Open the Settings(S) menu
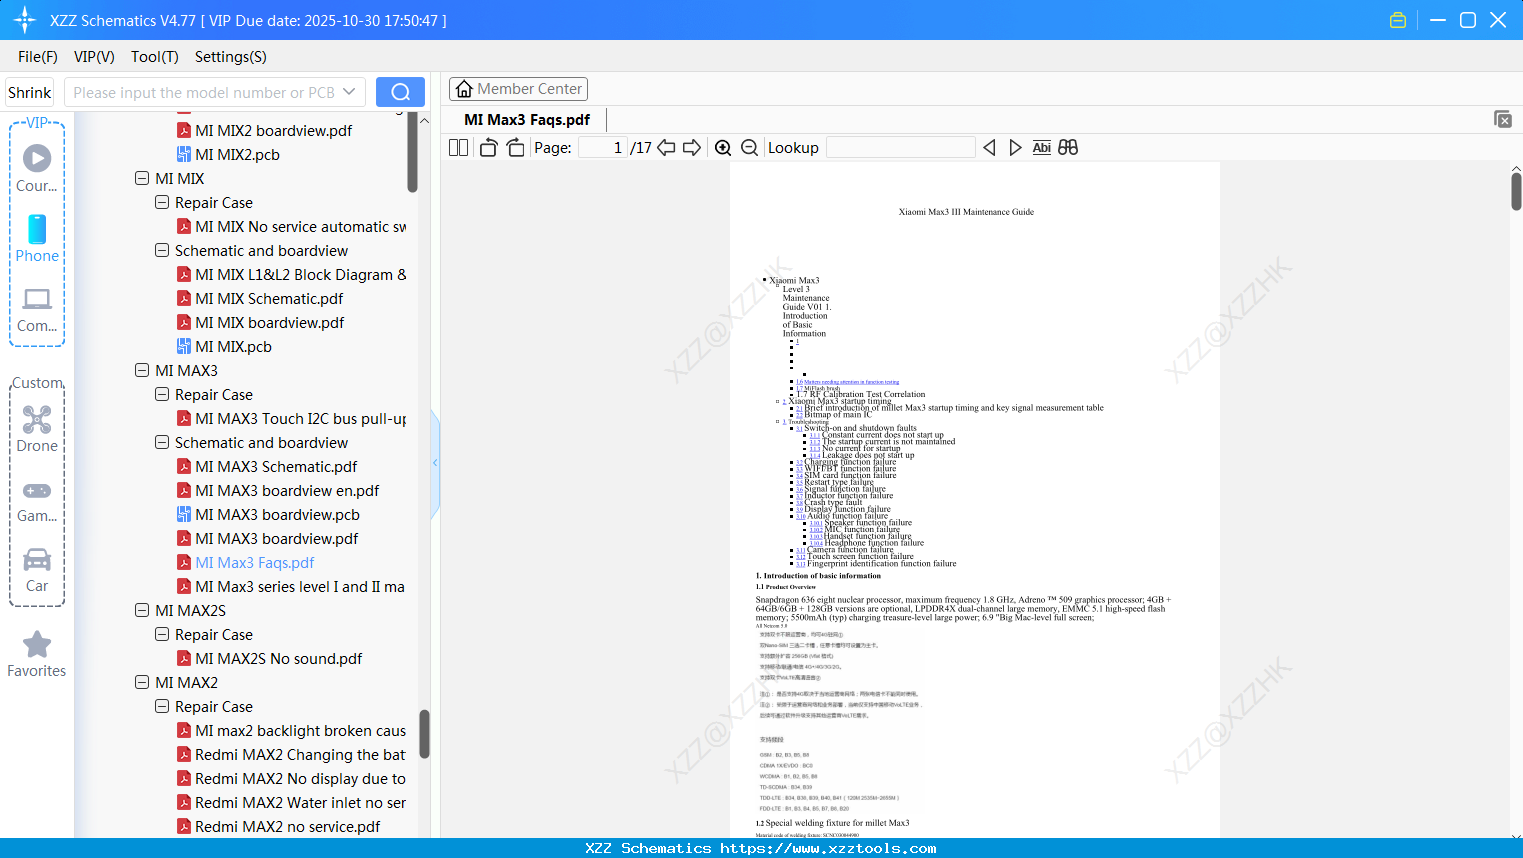This screenshot has width=1523, height=858. pyautogui.click(x=231, y=57)
